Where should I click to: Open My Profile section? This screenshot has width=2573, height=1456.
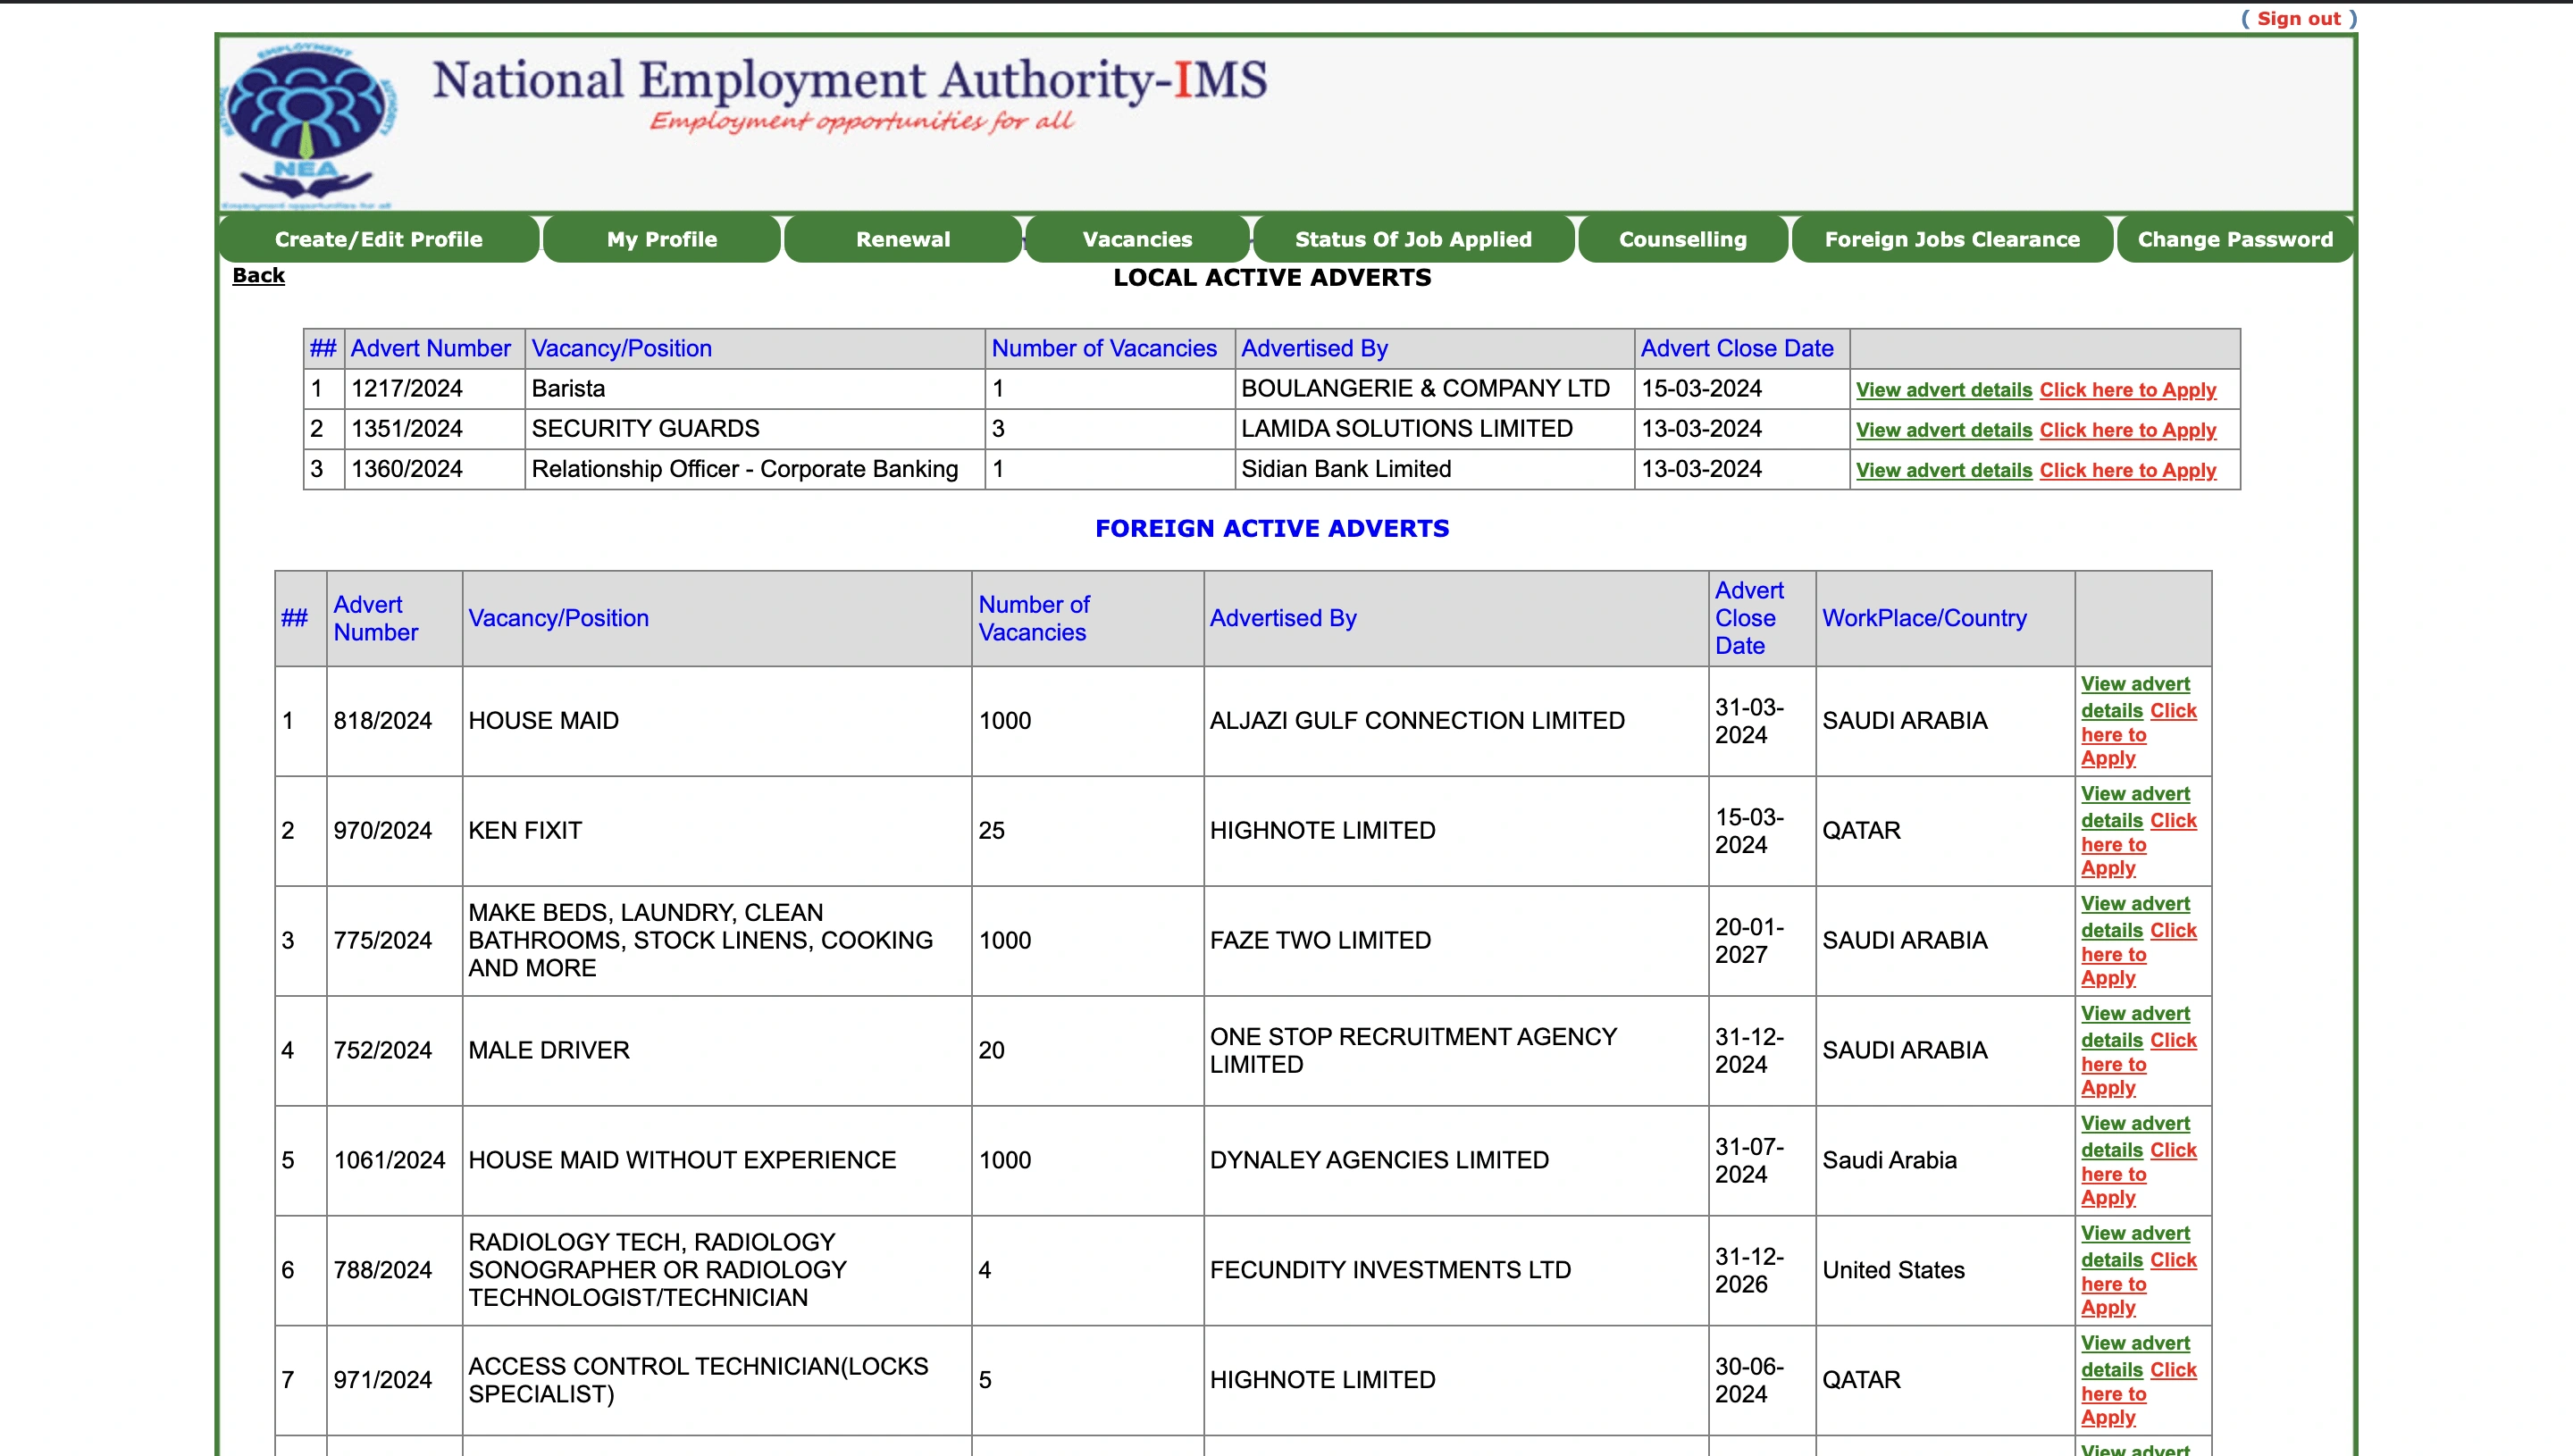(661, 238)
